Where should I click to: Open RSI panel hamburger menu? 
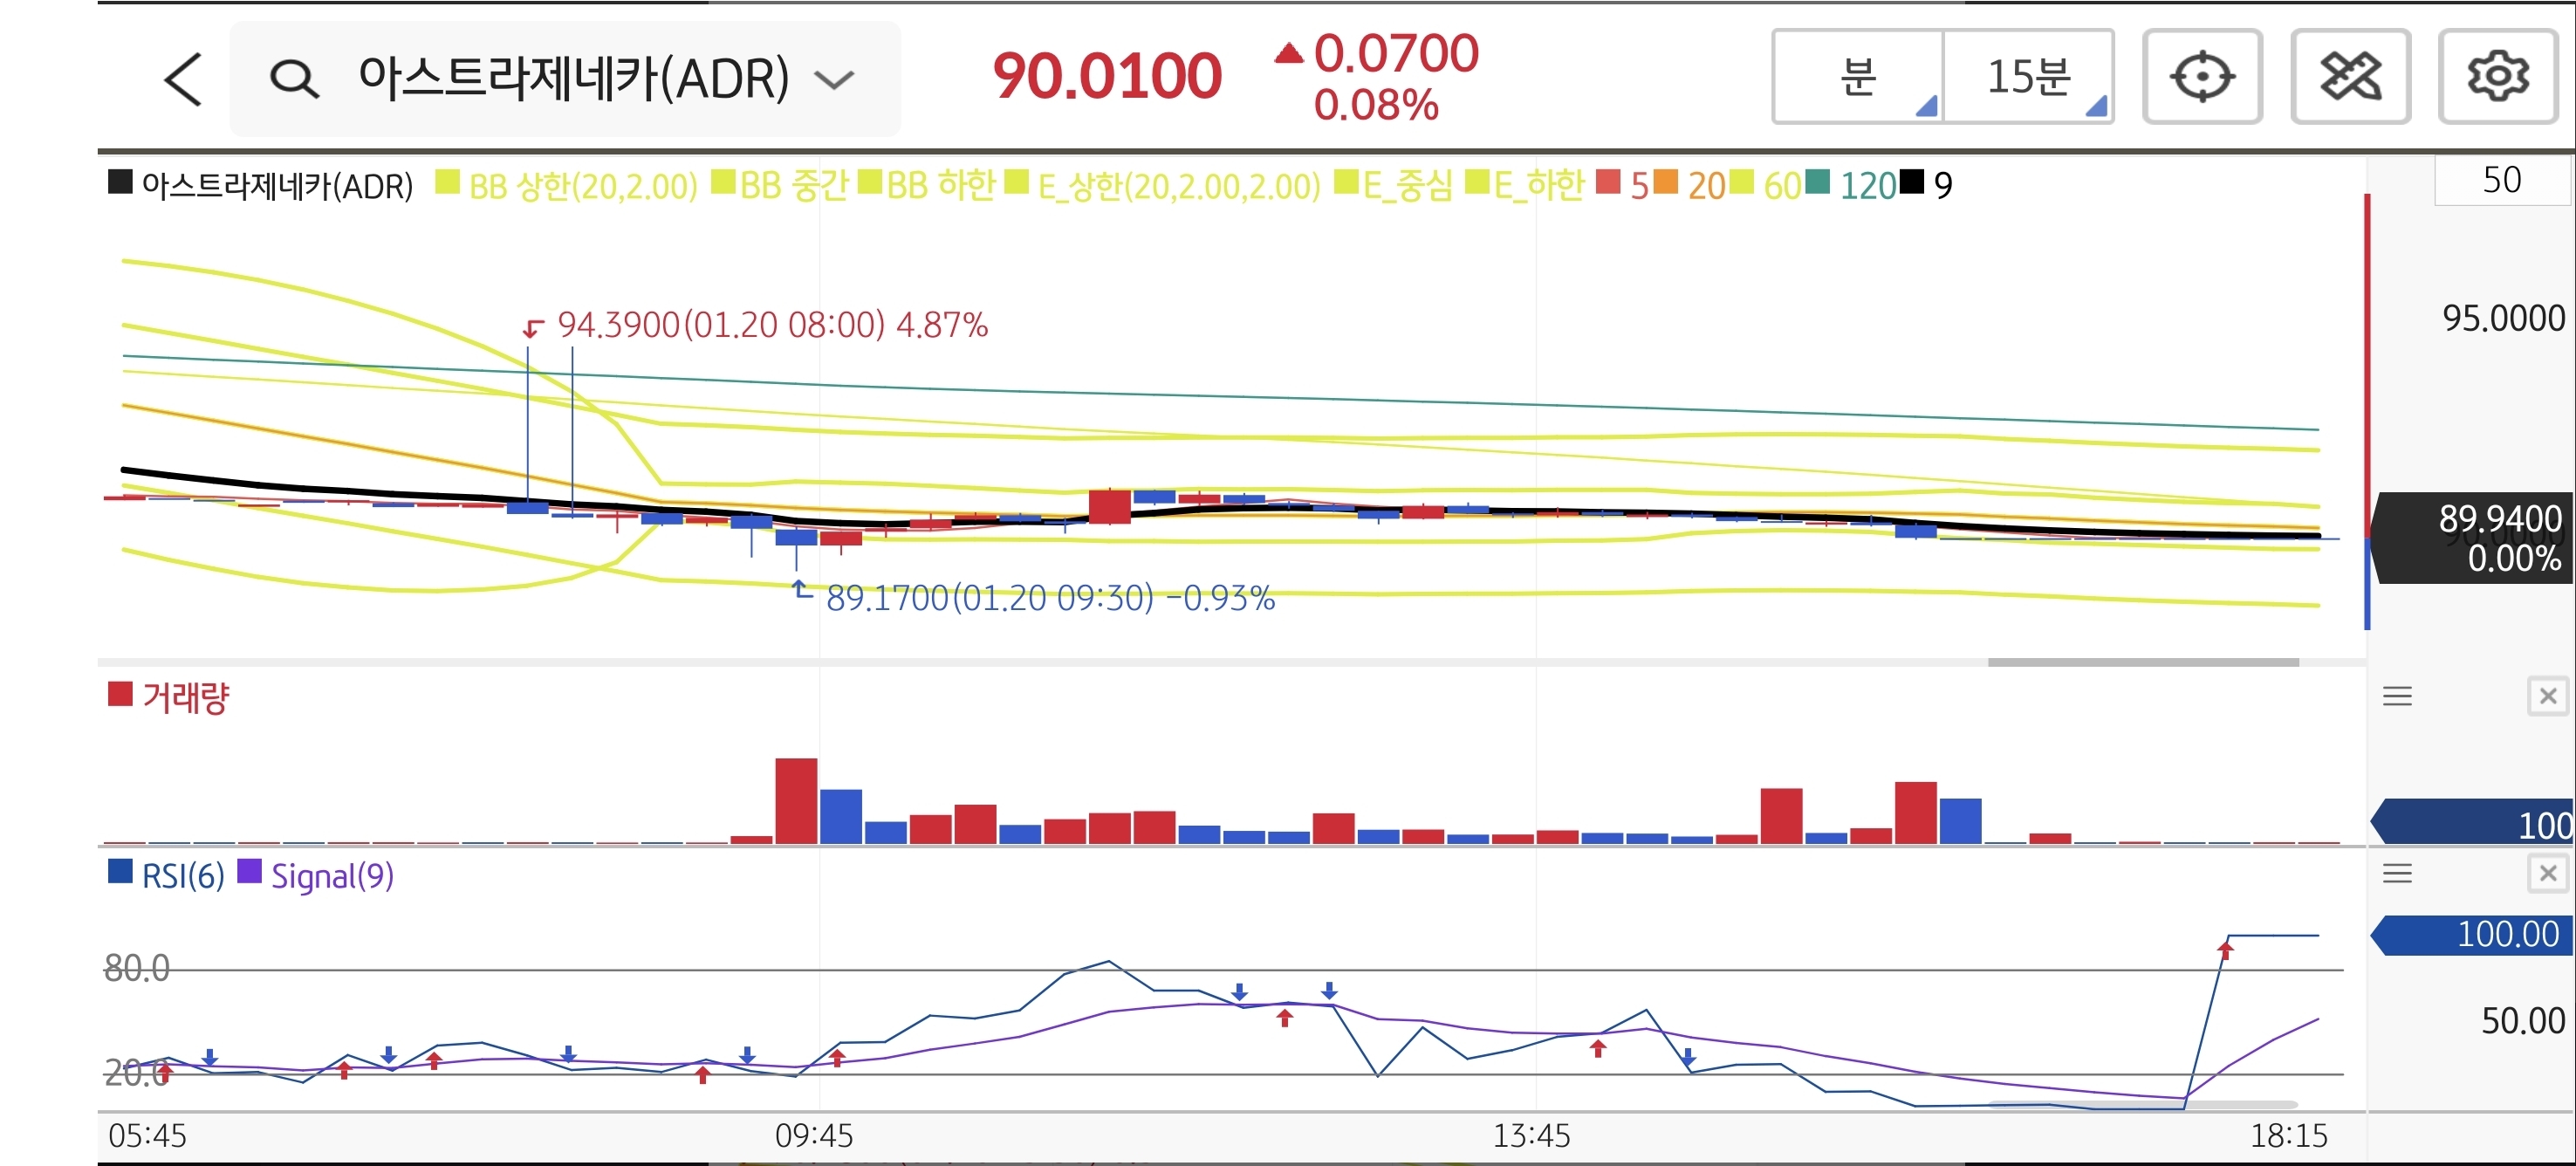click(2397, 874)
